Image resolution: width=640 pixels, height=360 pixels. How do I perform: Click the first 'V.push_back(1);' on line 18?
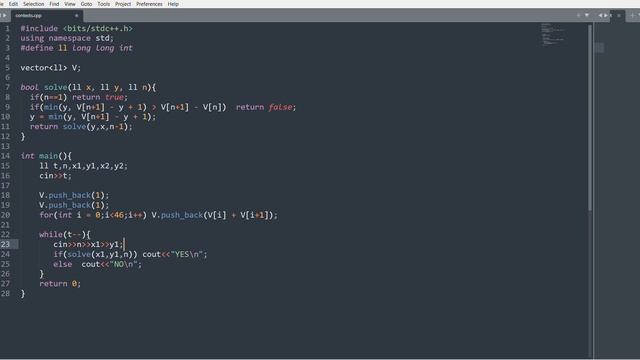74,195
